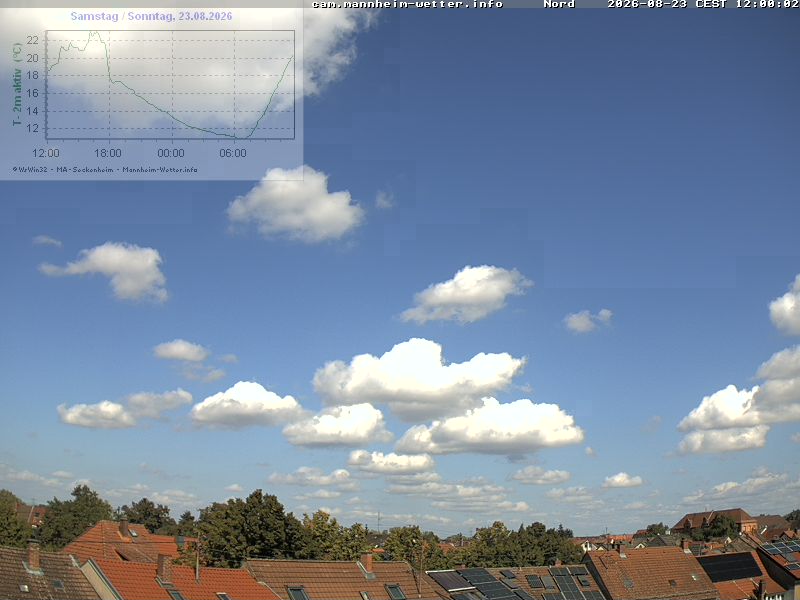Click the 12:00 time axis label
This screenshot has height=600, width=800.
(46, 153)
